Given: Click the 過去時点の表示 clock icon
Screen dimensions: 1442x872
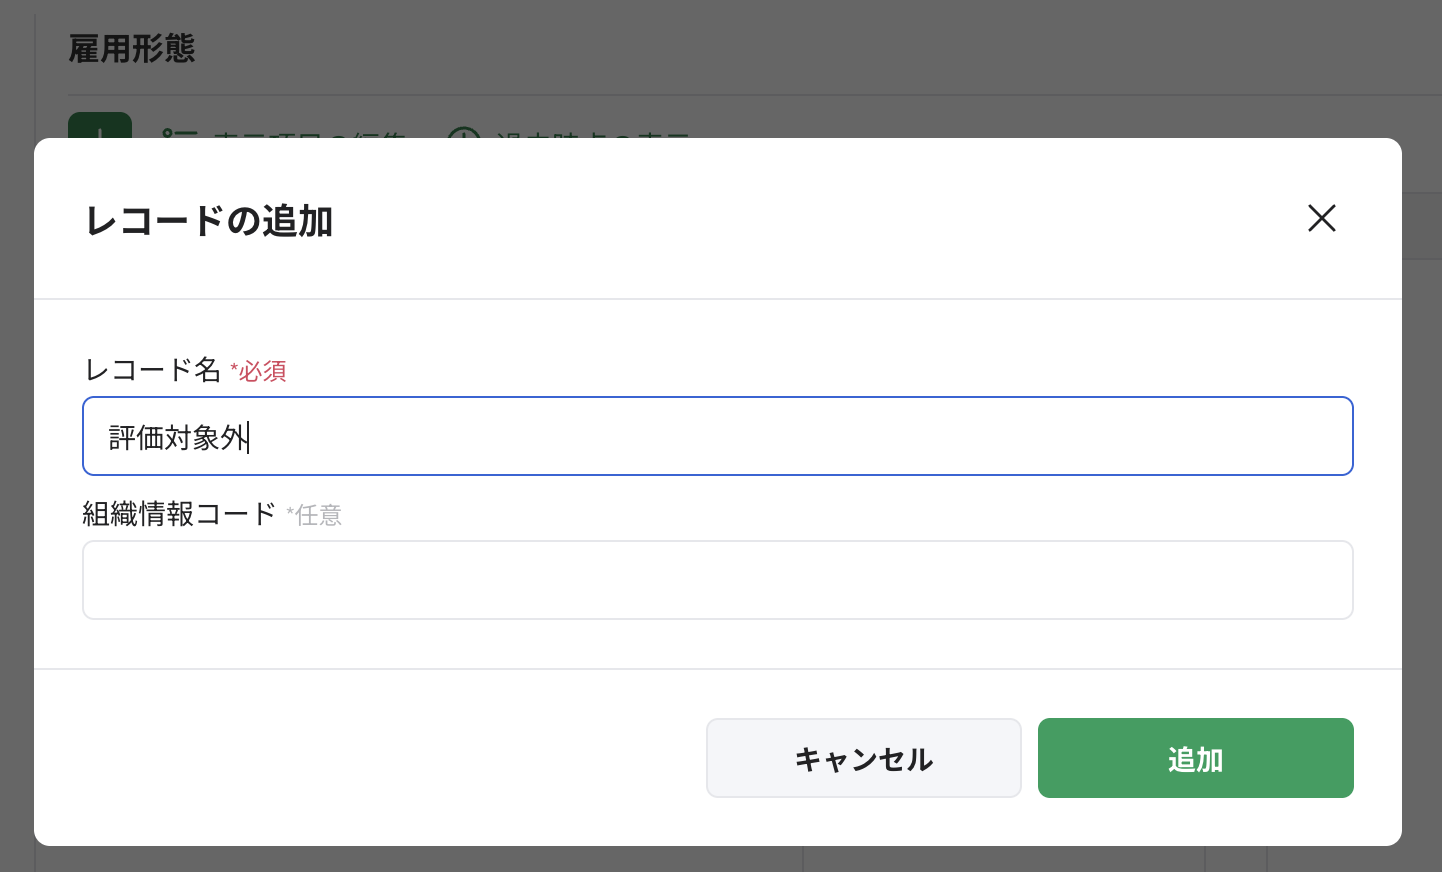Looking at the screenshot, I should click(463, 132).
